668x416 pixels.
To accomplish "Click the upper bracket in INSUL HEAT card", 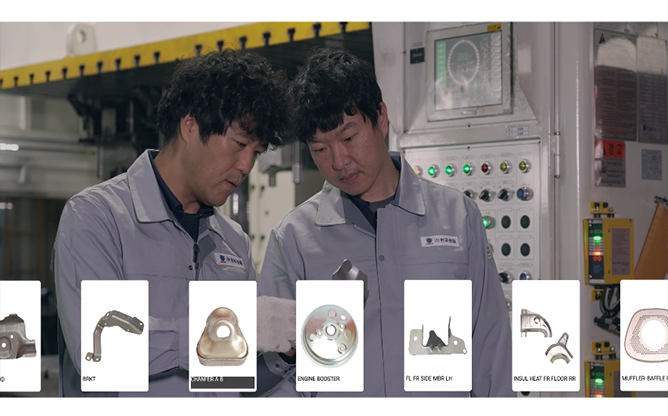I will 535,323.
